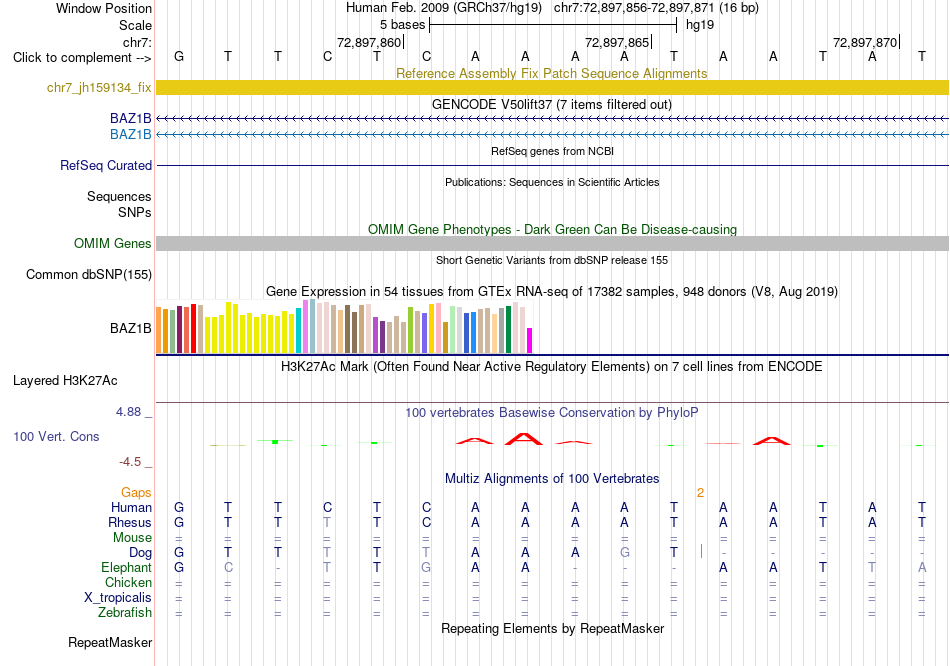This screenshot has height=666, width=950.
Task: Click the magenta bar ending the GTEx chart
Action: tap(530, 341)
